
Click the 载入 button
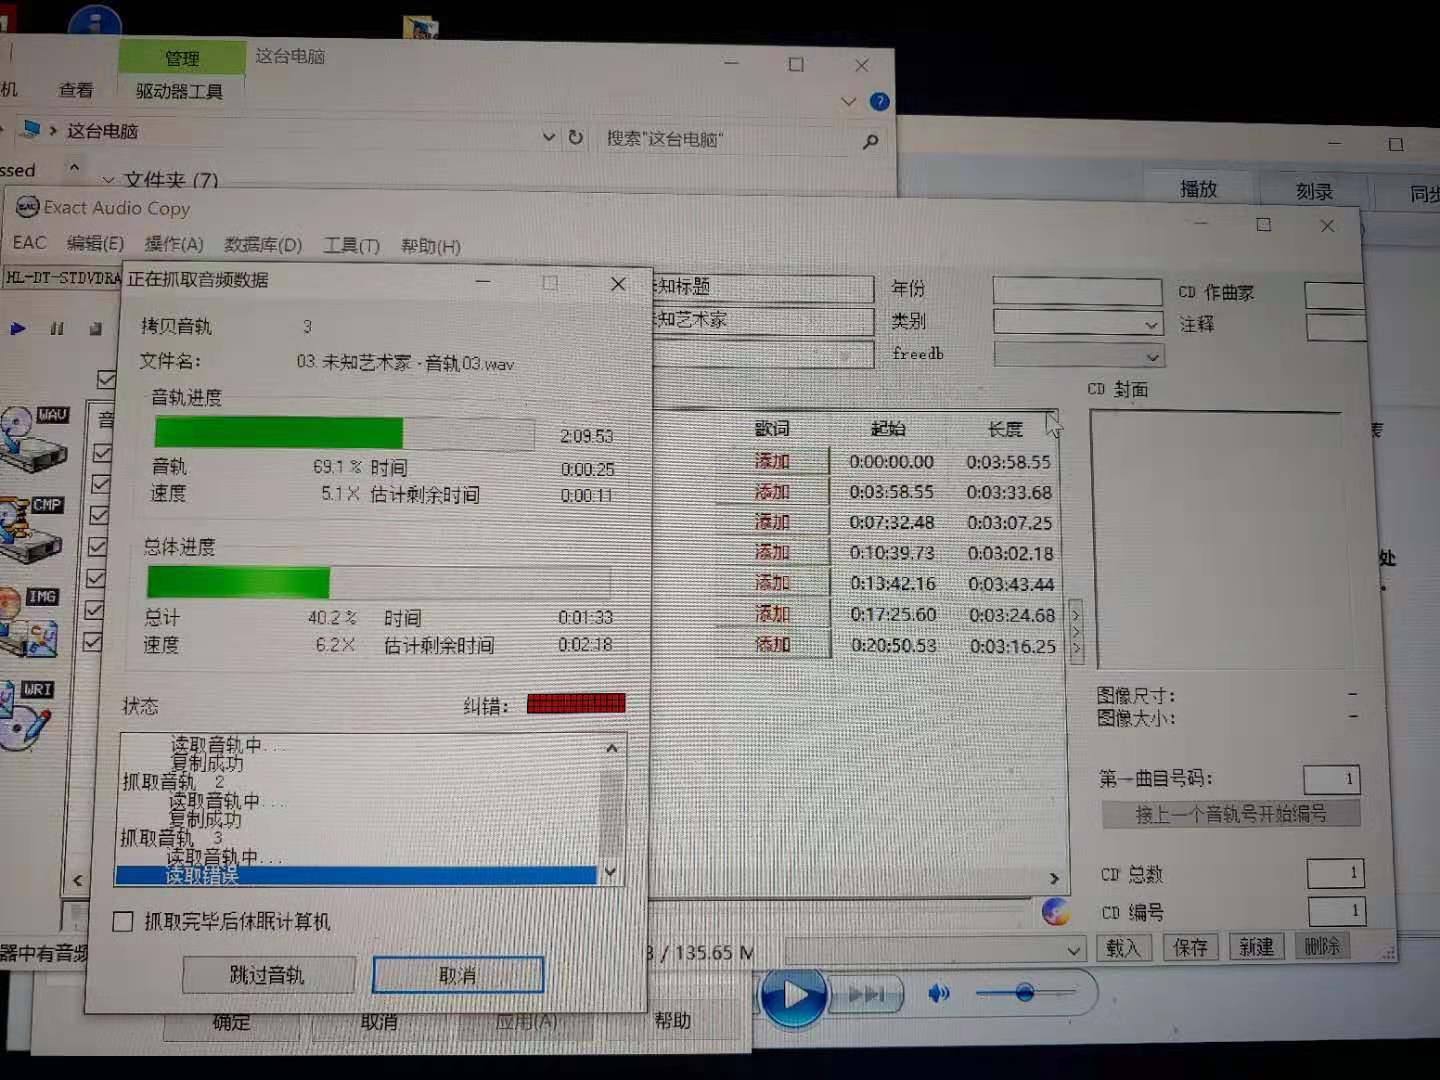[1124, 948]
